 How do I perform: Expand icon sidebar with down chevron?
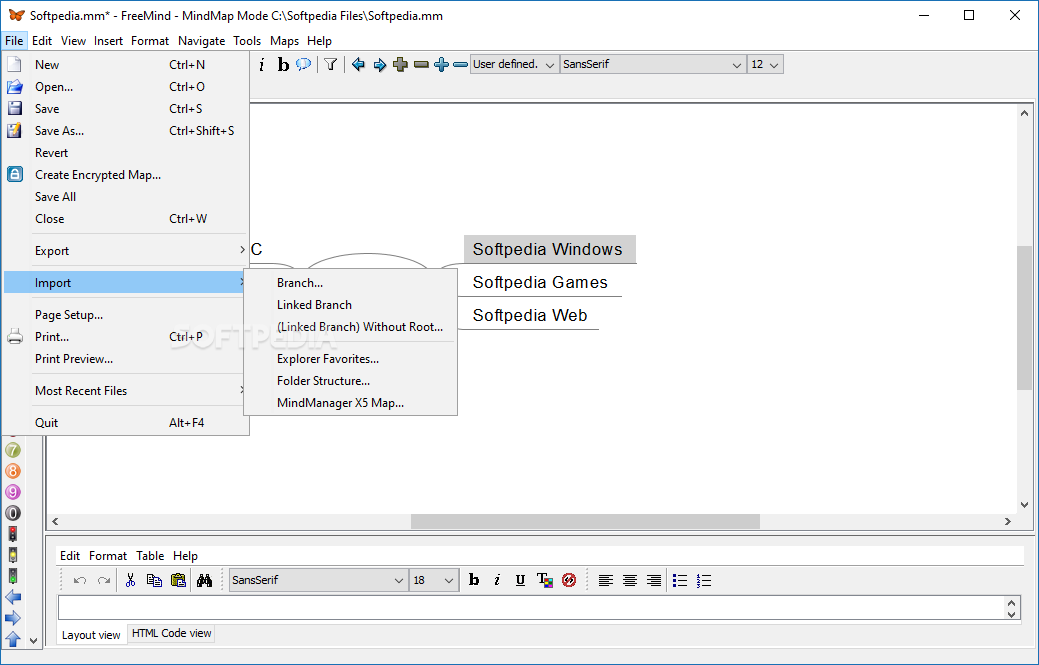point(34,640)
